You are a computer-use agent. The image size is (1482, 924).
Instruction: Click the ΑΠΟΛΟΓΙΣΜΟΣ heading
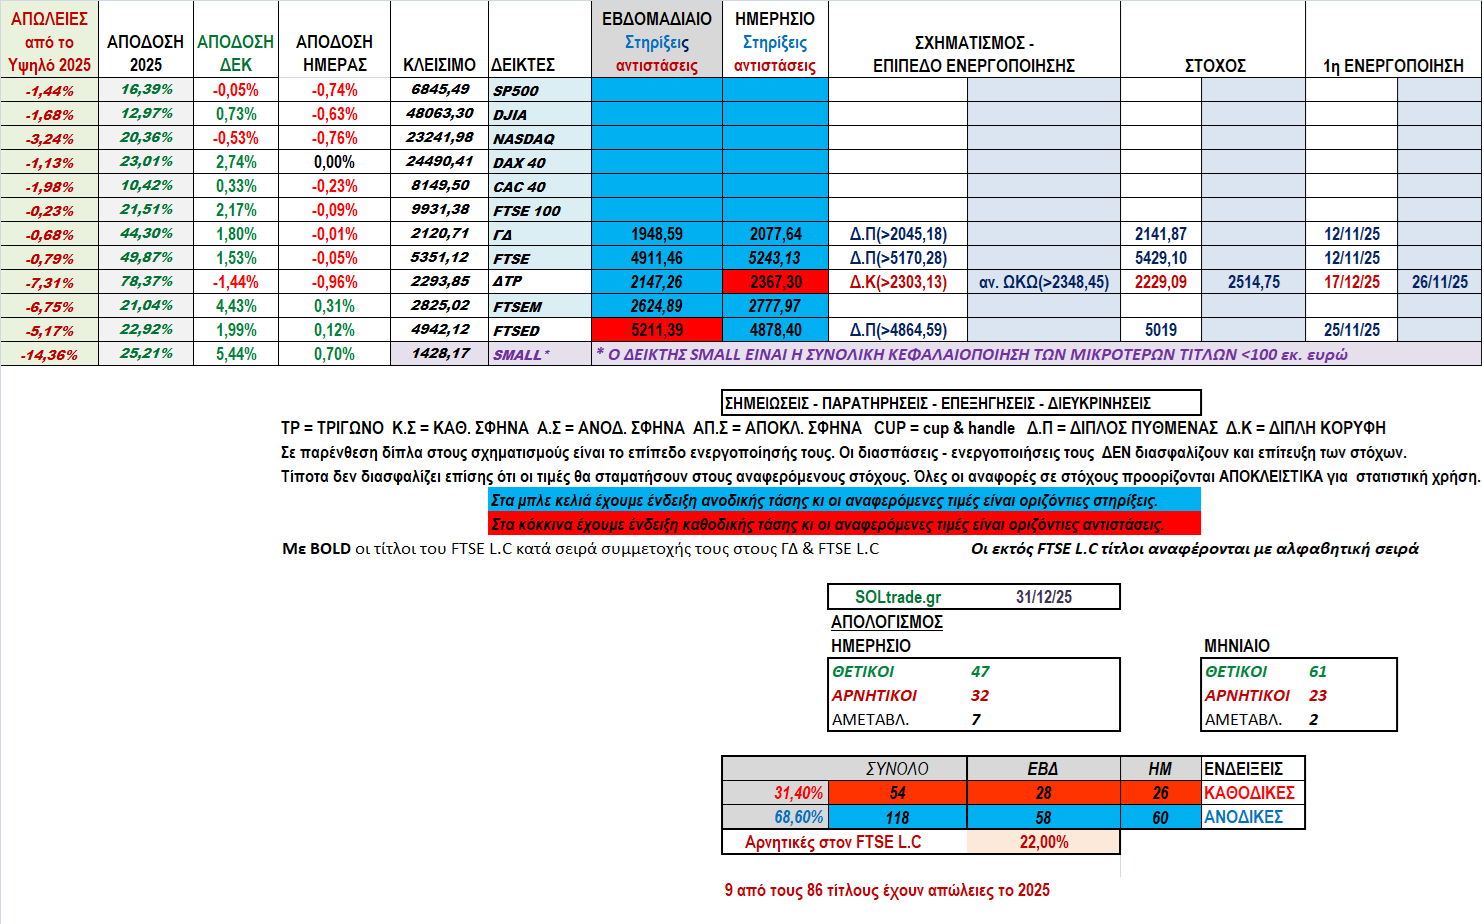[886, 622]
